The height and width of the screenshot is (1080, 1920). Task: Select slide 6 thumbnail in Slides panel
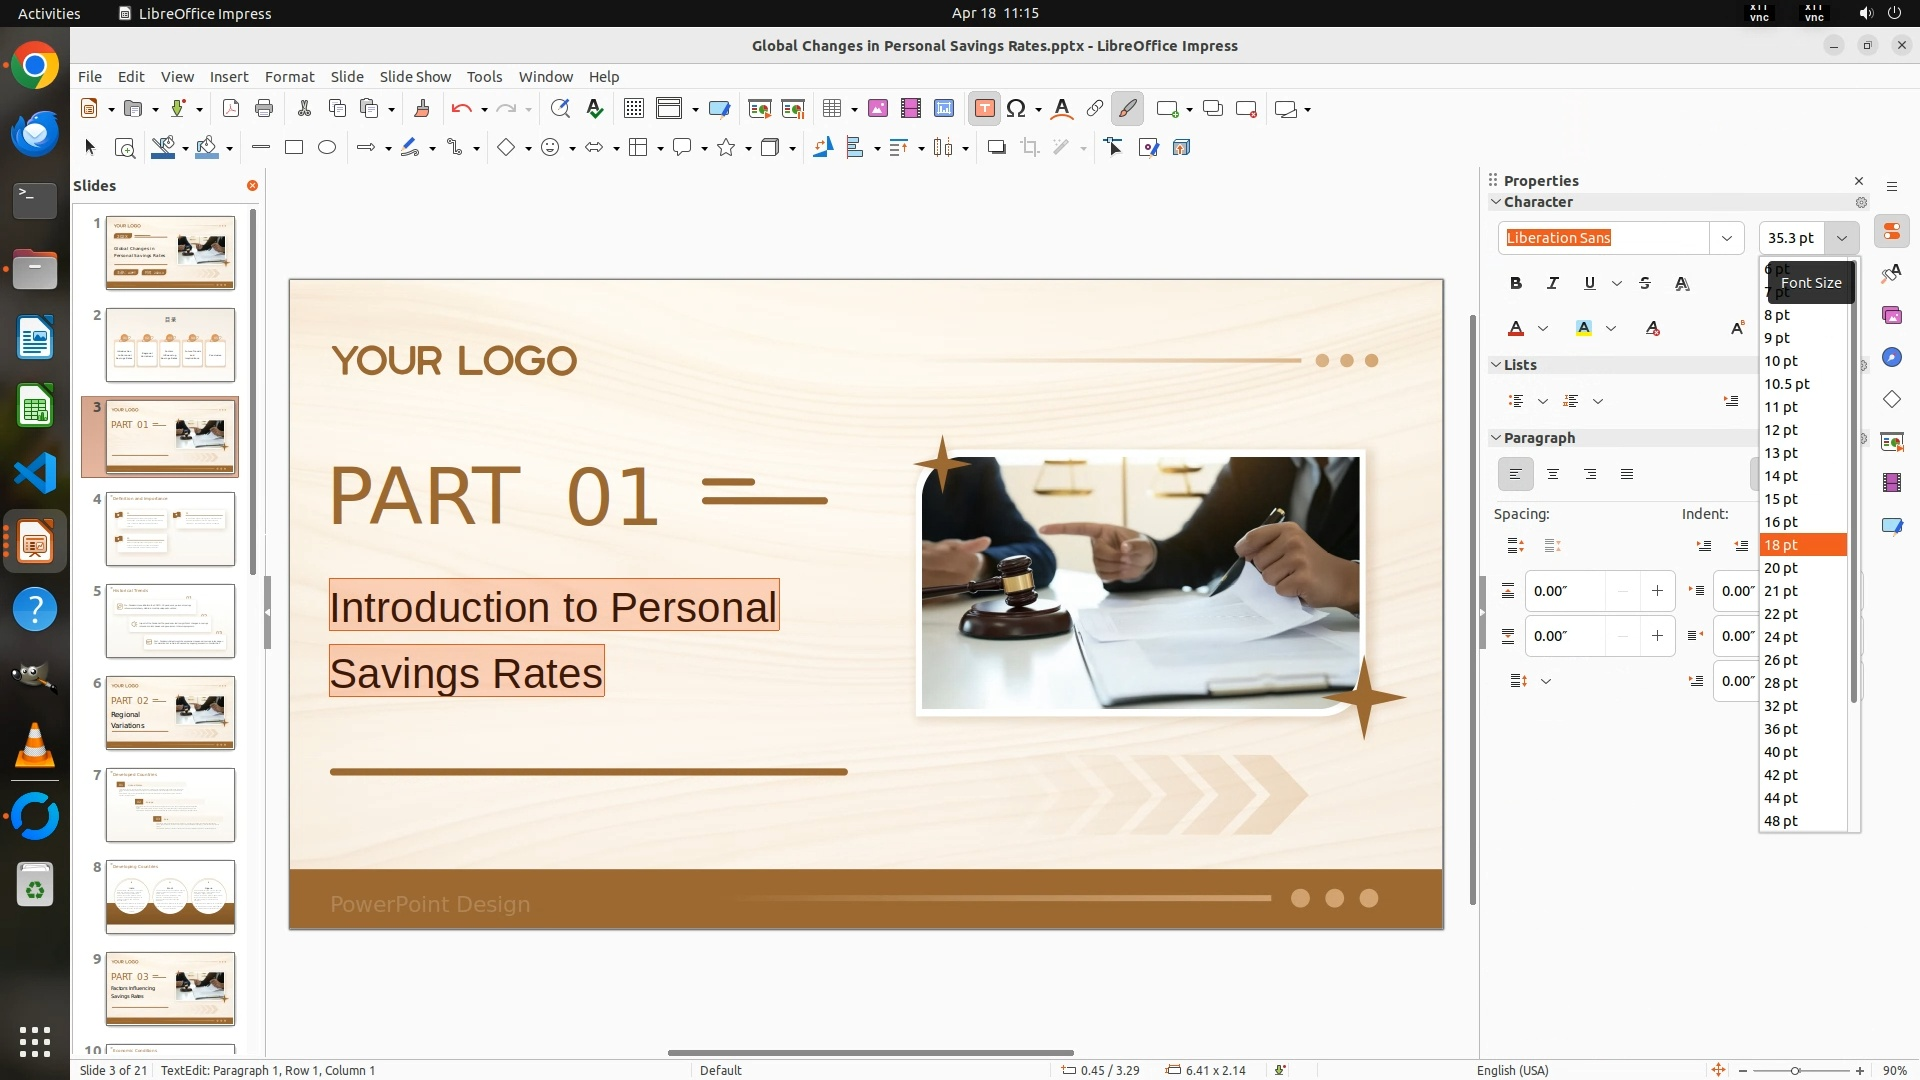pyautogui.click(x=170, y=712)
